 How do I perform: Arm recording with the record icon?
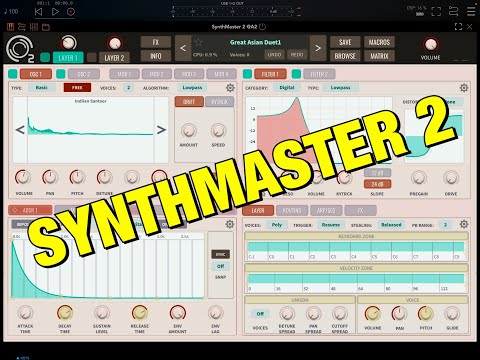(x=71, y=12)
